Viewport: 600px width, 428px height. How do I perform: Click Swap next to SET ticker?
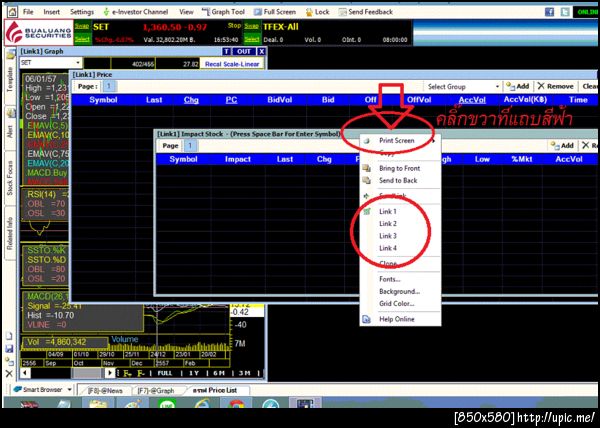82,26
